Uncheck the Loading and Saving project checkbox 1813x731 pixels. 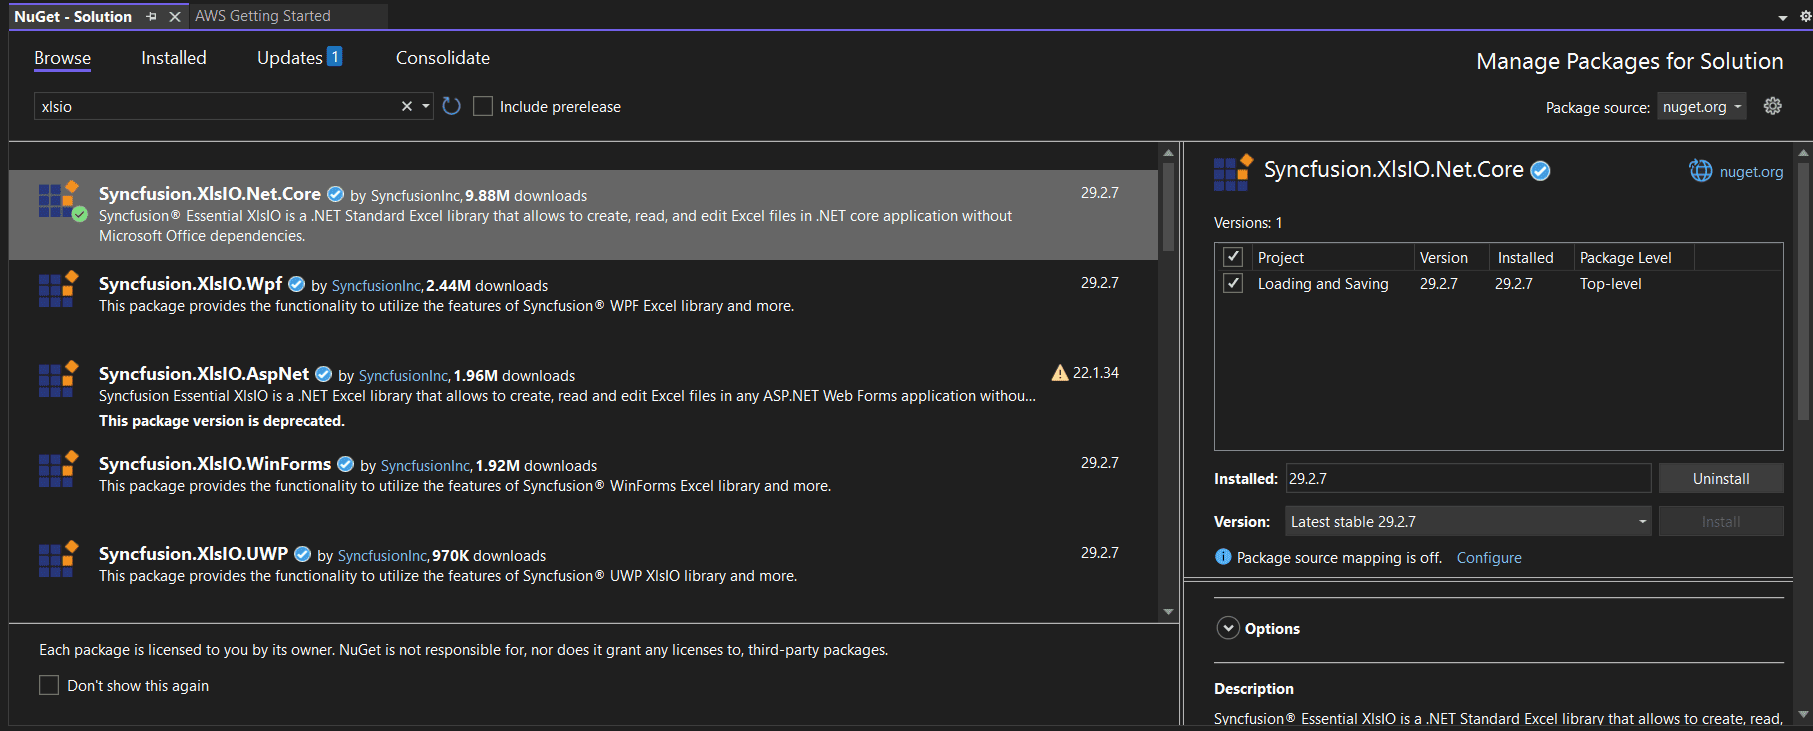click(x=1233, y=284)
